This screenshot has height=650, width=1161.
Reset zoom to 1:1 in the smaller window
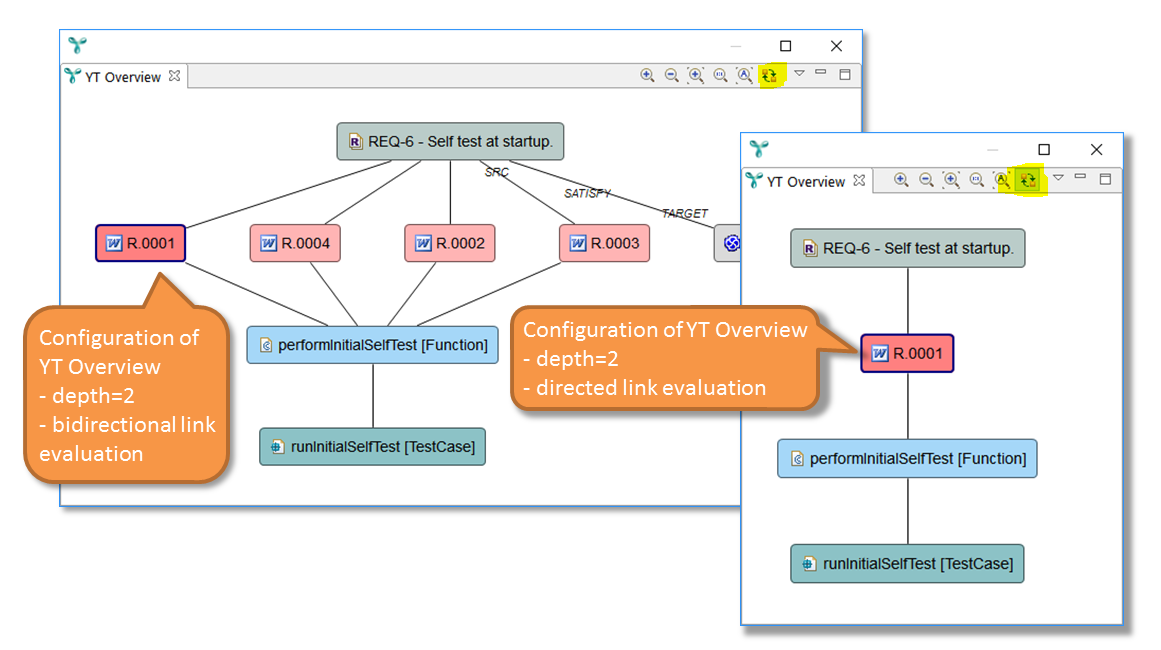click(976, 180)
